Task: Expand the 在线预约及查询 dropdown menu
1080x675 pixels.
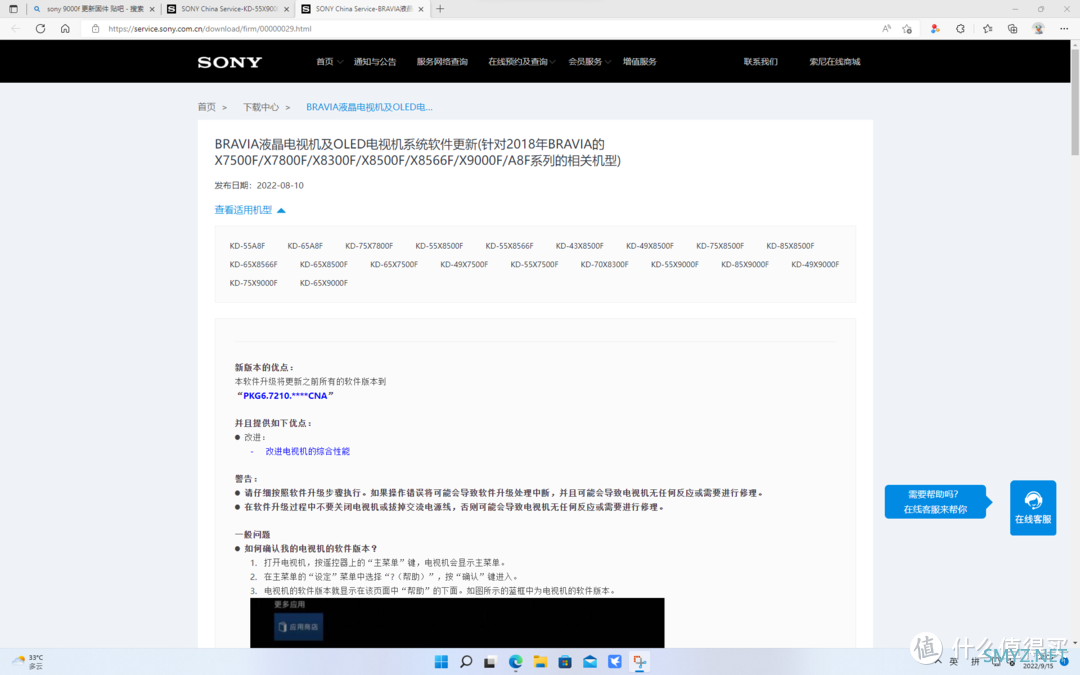Action: click(521, 62)
